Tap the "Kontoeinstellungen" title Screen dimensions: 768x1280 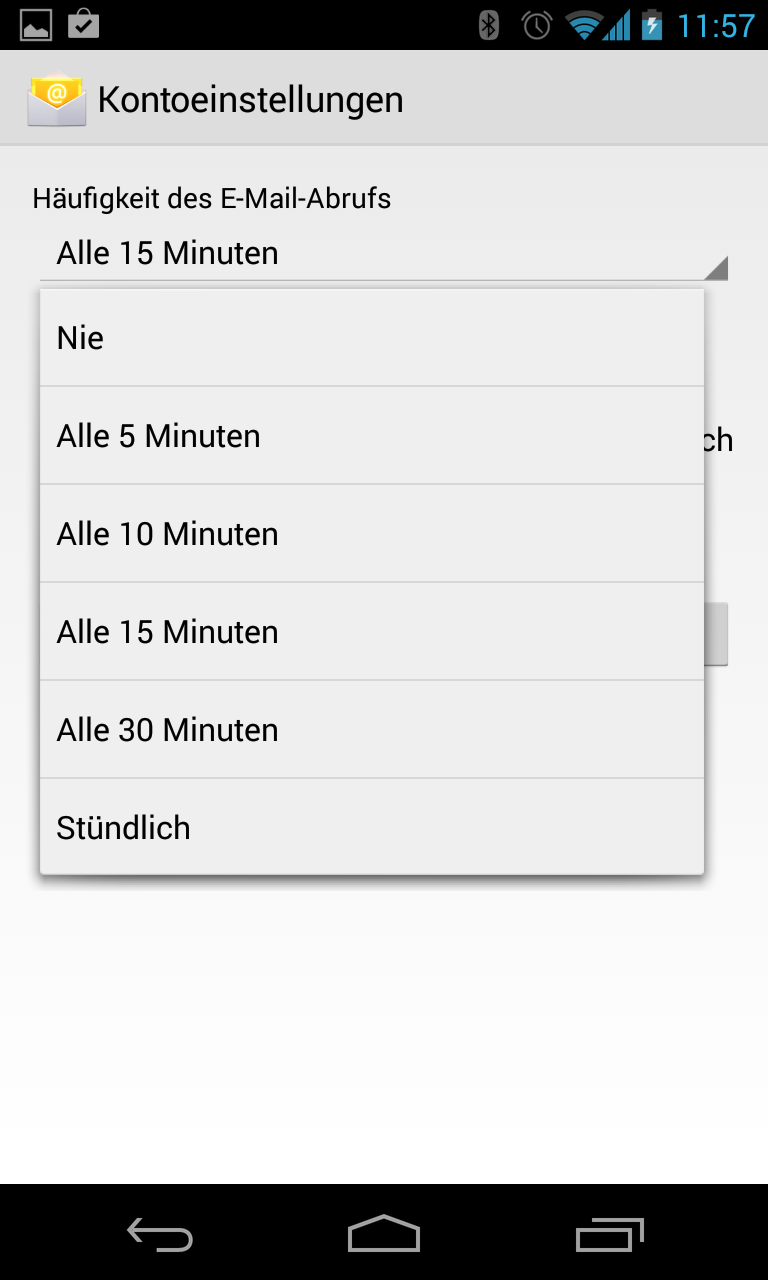coord(250,100)
